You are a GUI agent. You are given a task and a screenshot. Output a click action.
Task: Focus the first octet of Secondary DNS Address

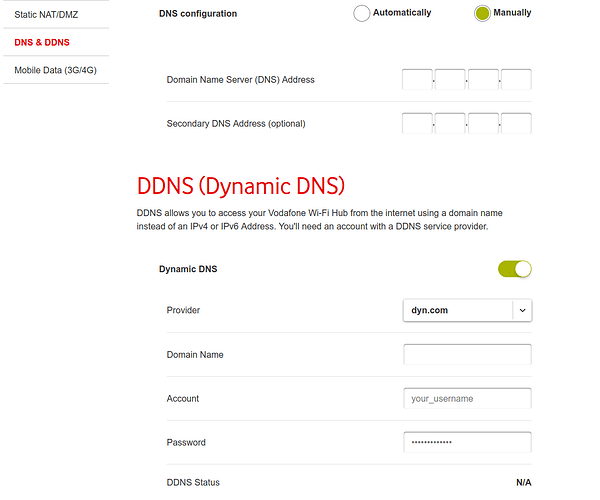pyautogui.click(x=417, y=124)
